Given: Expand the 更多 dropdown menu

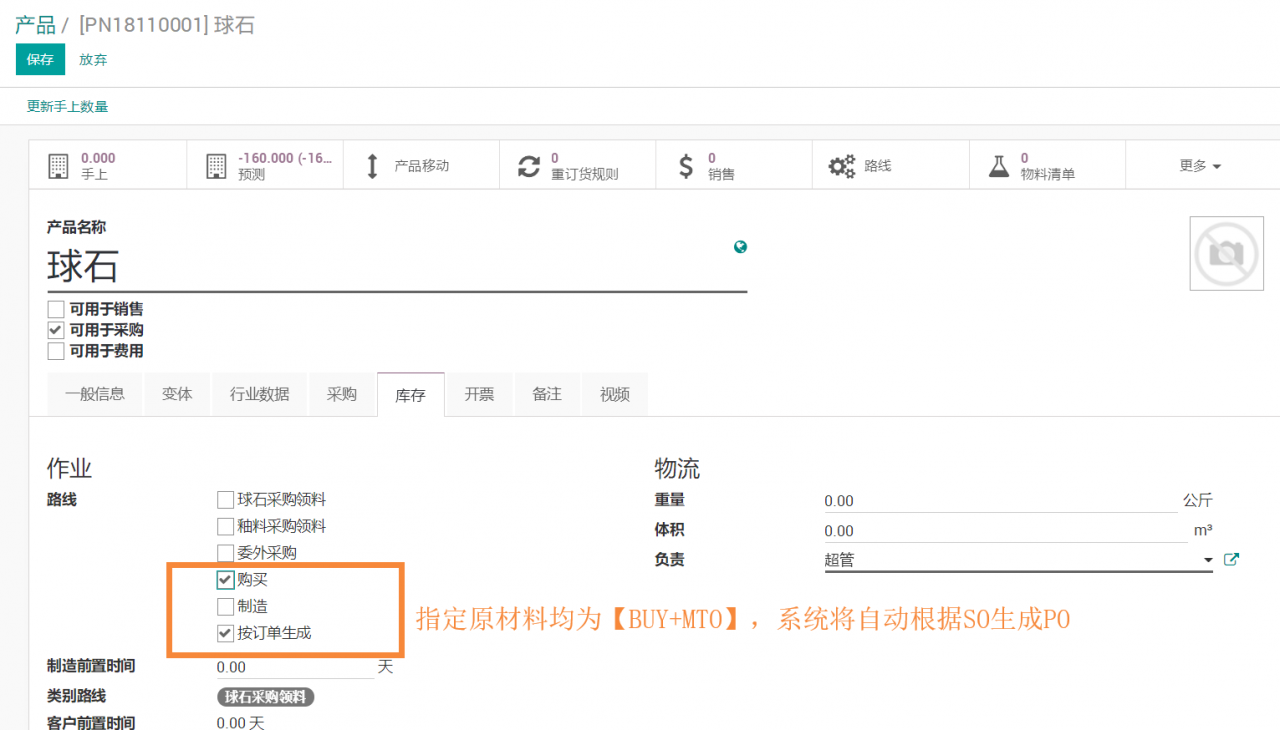Looking at the screenshot, I should [x=1200, y=166].
